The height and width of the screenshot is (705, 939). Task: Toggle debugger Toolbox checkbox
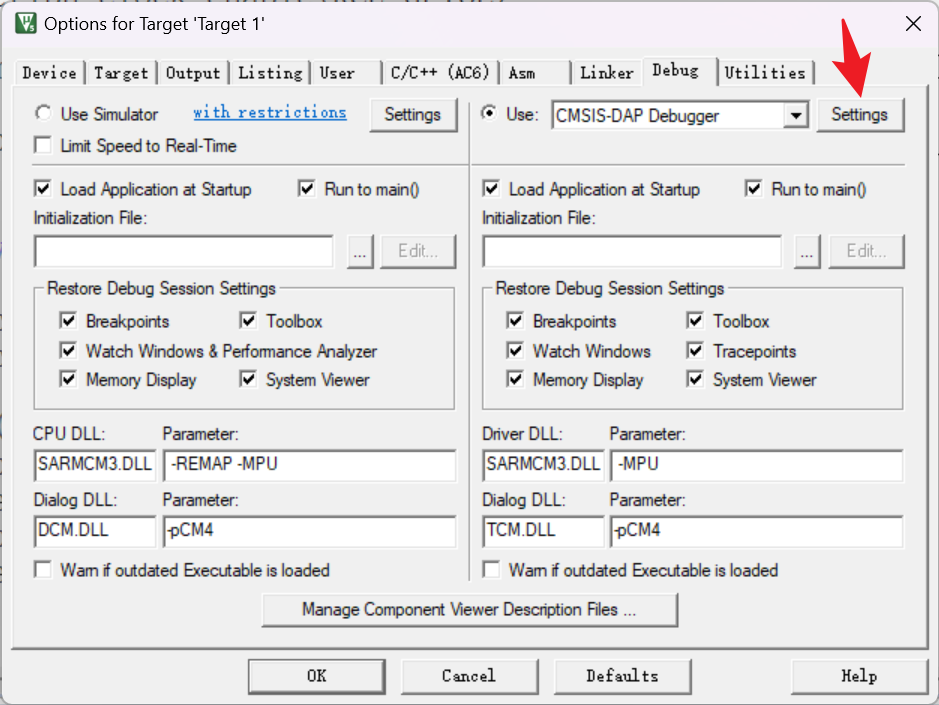tap(695, 321)
